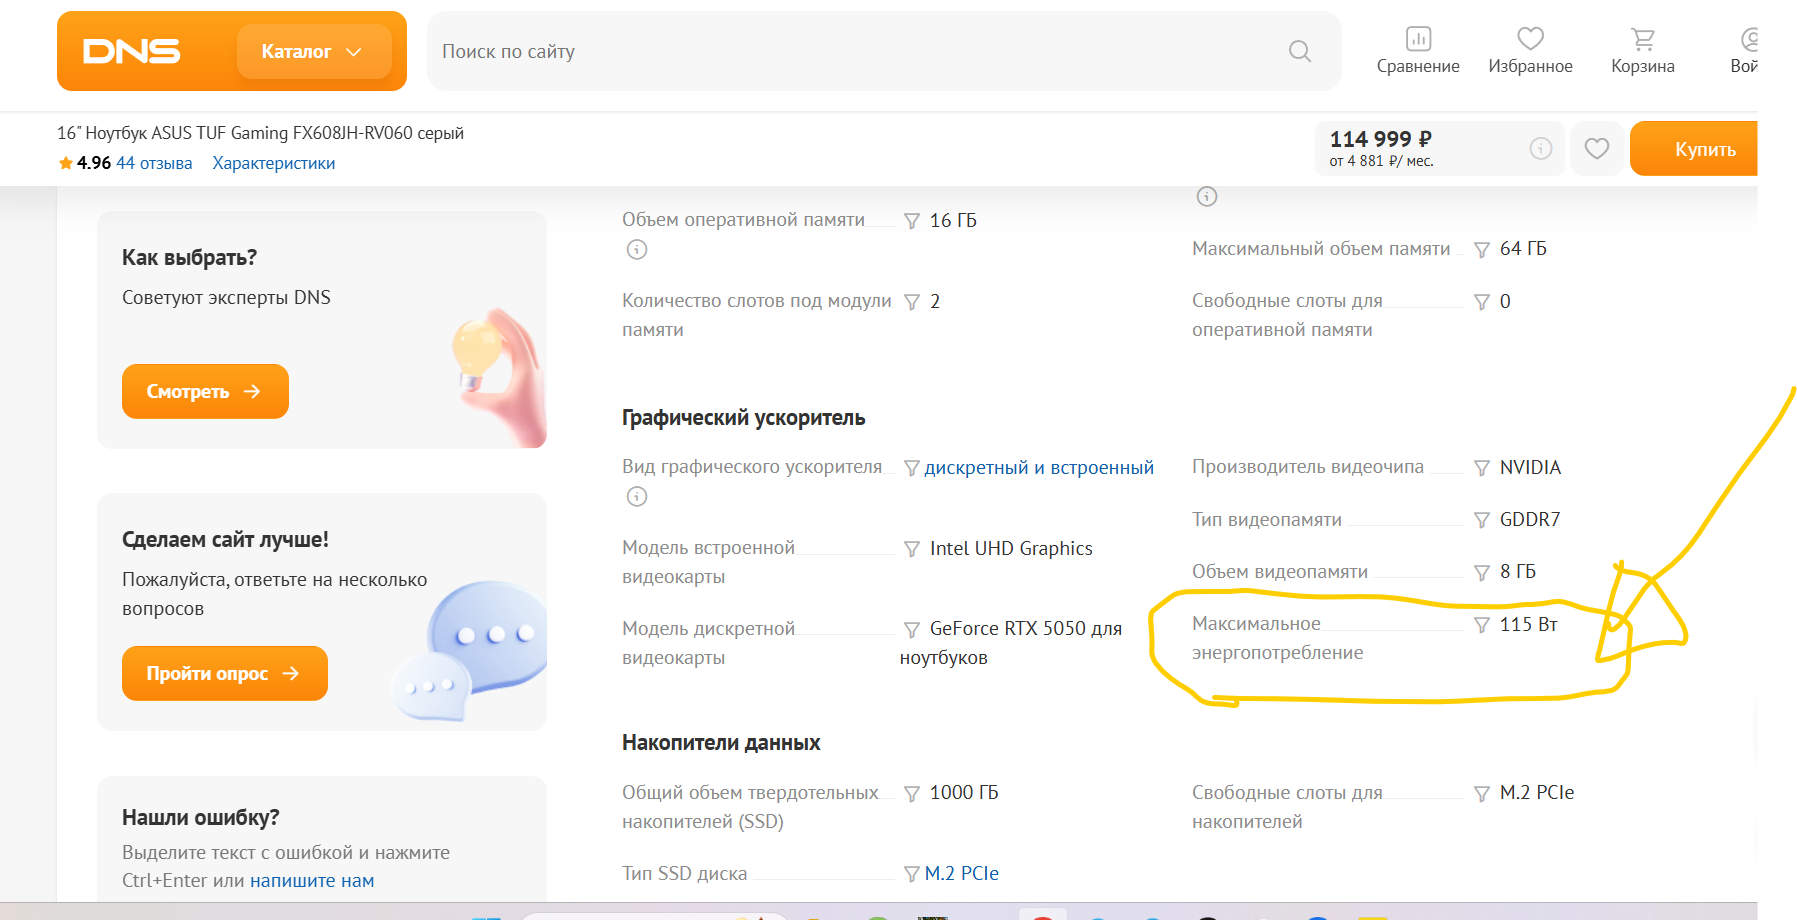Click the search magnifier icon
This screenshot has height=920, width=1797.
coord(1299,51)
